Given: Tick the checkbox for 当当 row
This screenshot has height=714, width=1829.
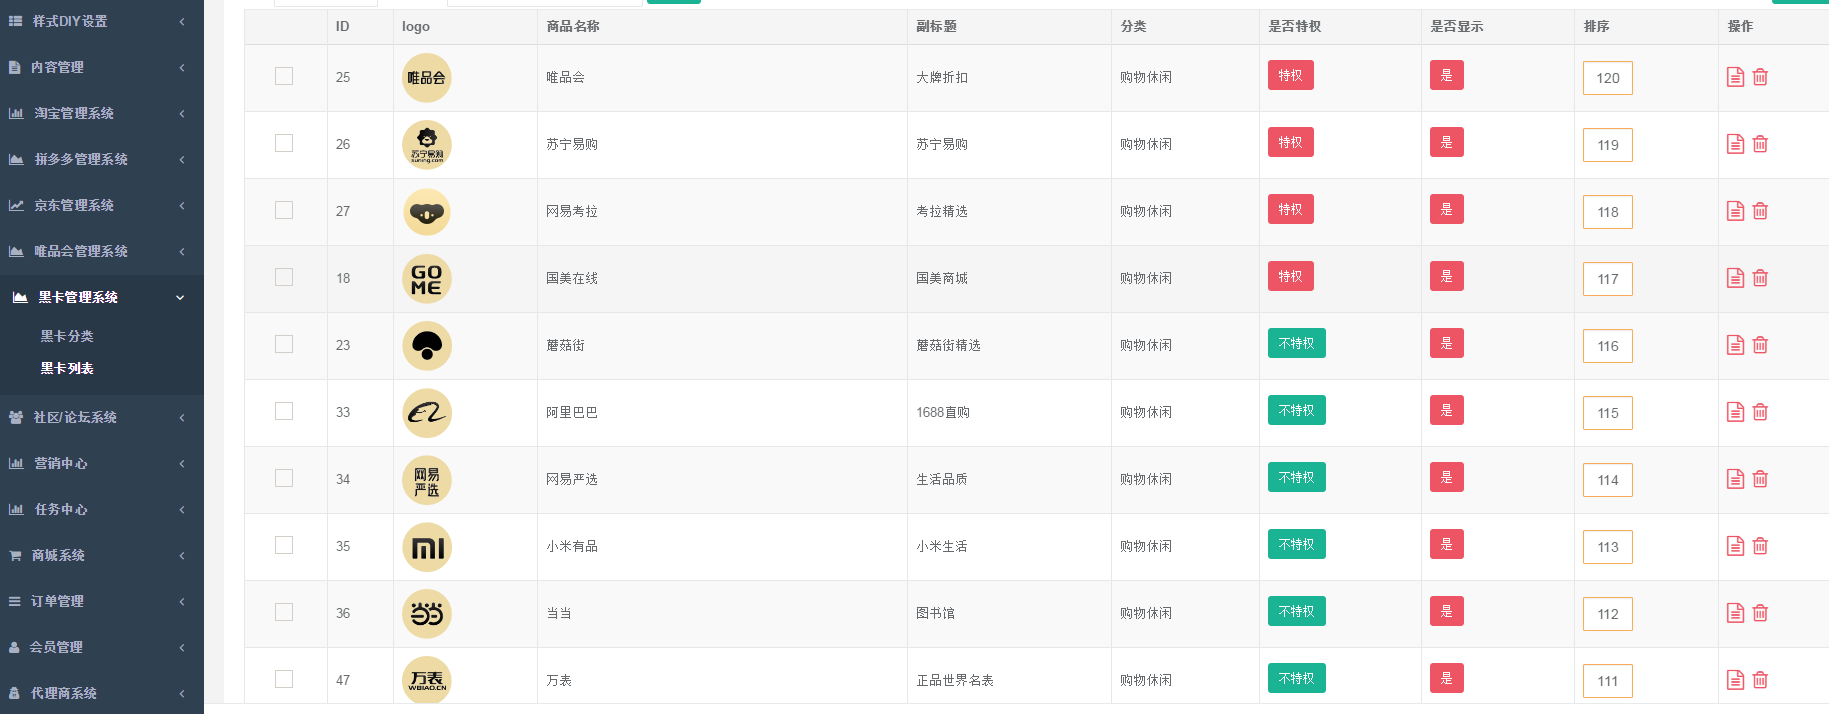Looking at the screenshot, I should click(284, 612).
